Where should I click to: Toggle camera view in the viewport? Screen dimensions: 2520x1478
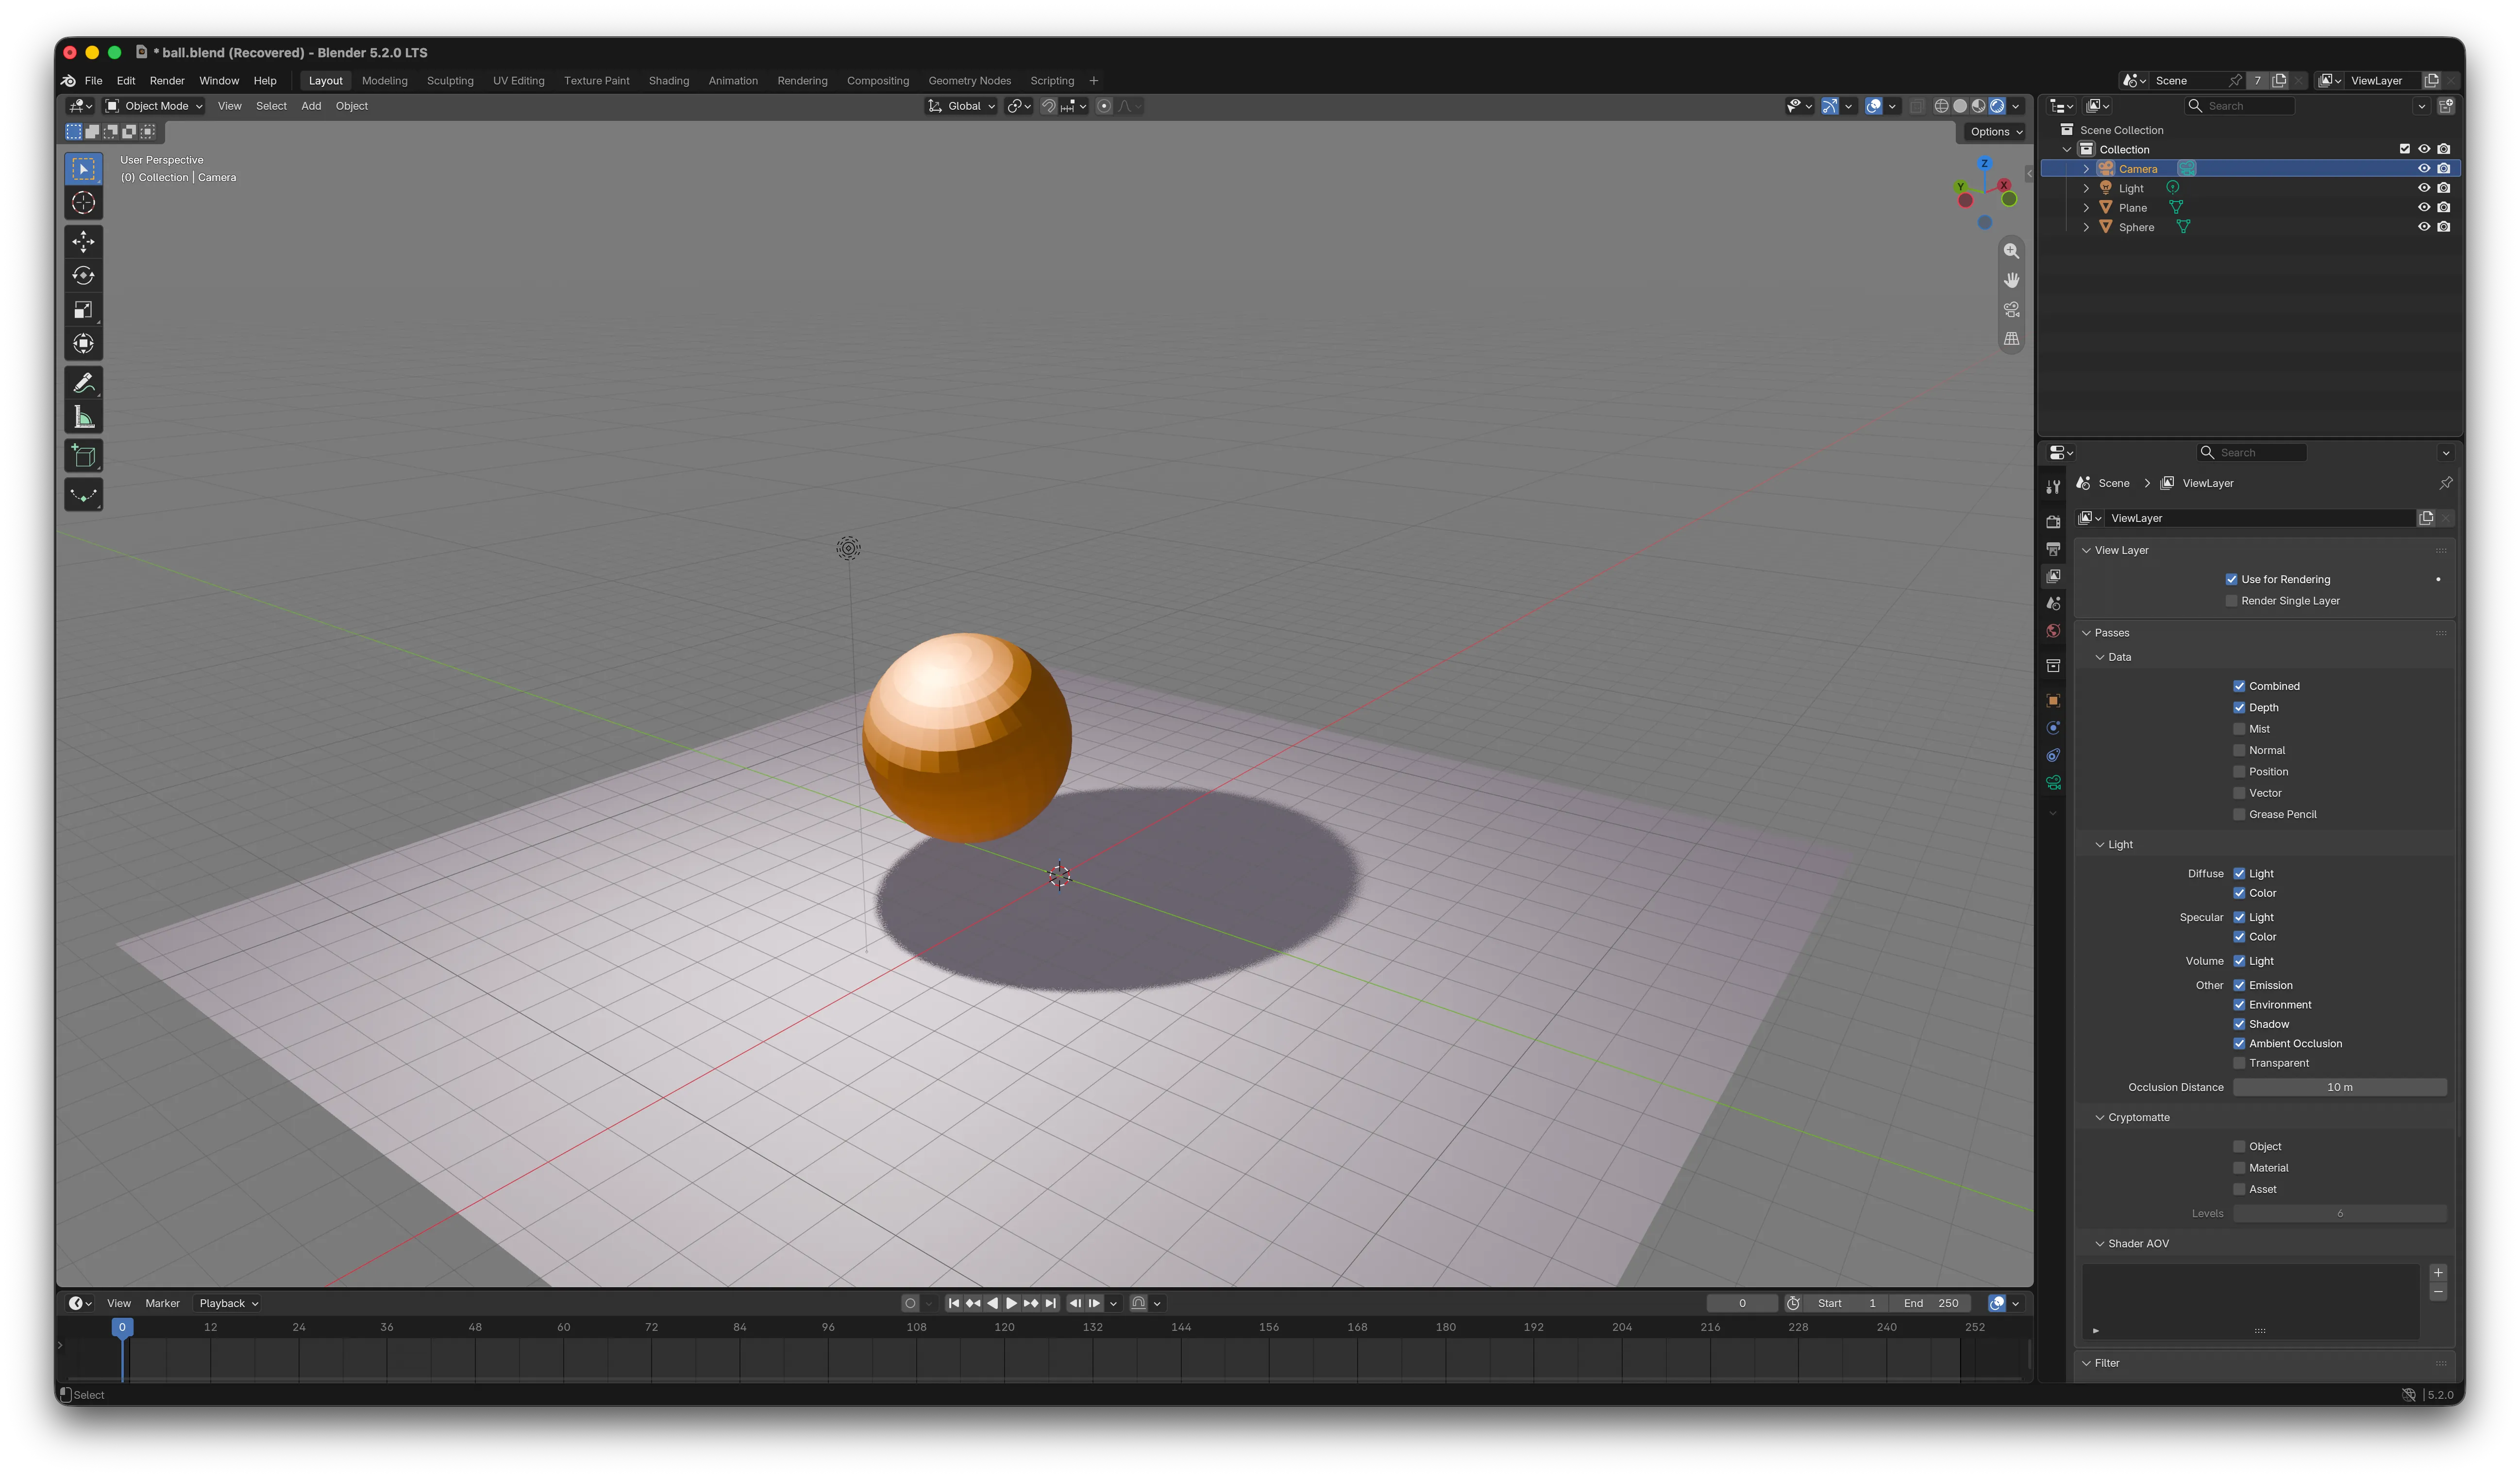click(2011, 310)
